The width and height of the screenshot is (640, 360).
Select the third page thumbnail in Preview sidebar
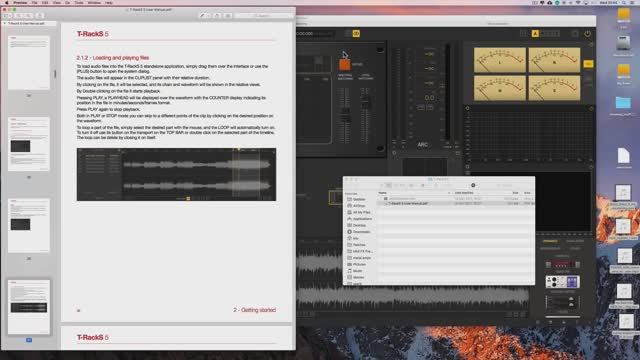click(29, 225)
